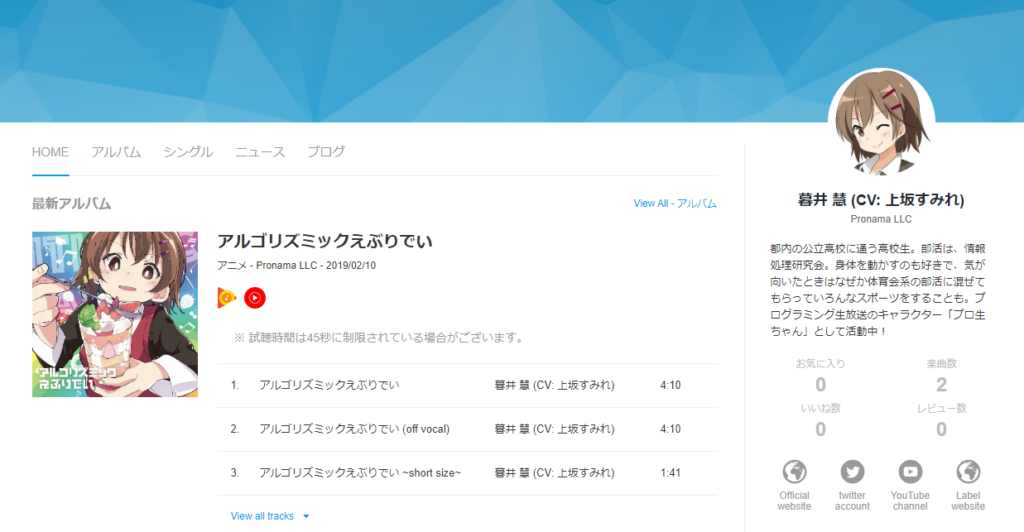
Task: Switch to the HOME tab
Action: 50,152
